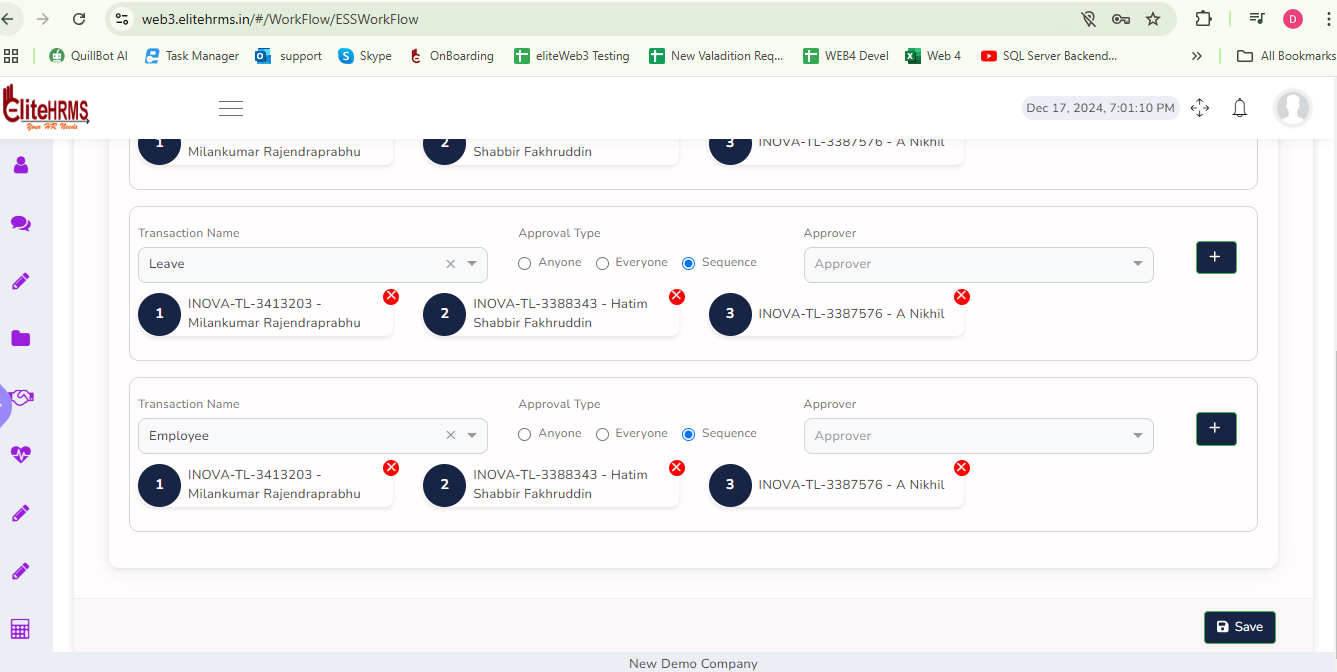This screenshot has height=672, width=1337.
Task: Click the notification bell icon
Action: pyautogui.click(x=1239, y=108)
